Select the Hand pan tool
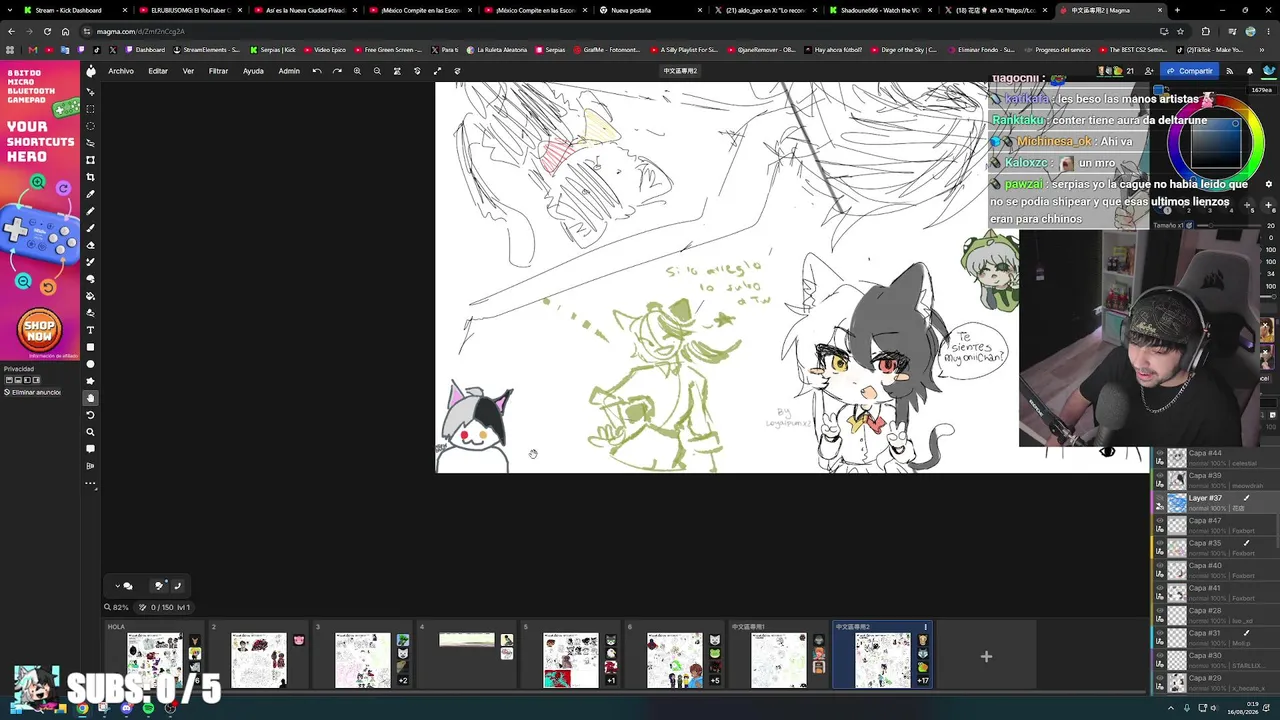1280x720 pixels. pos(90,398)
